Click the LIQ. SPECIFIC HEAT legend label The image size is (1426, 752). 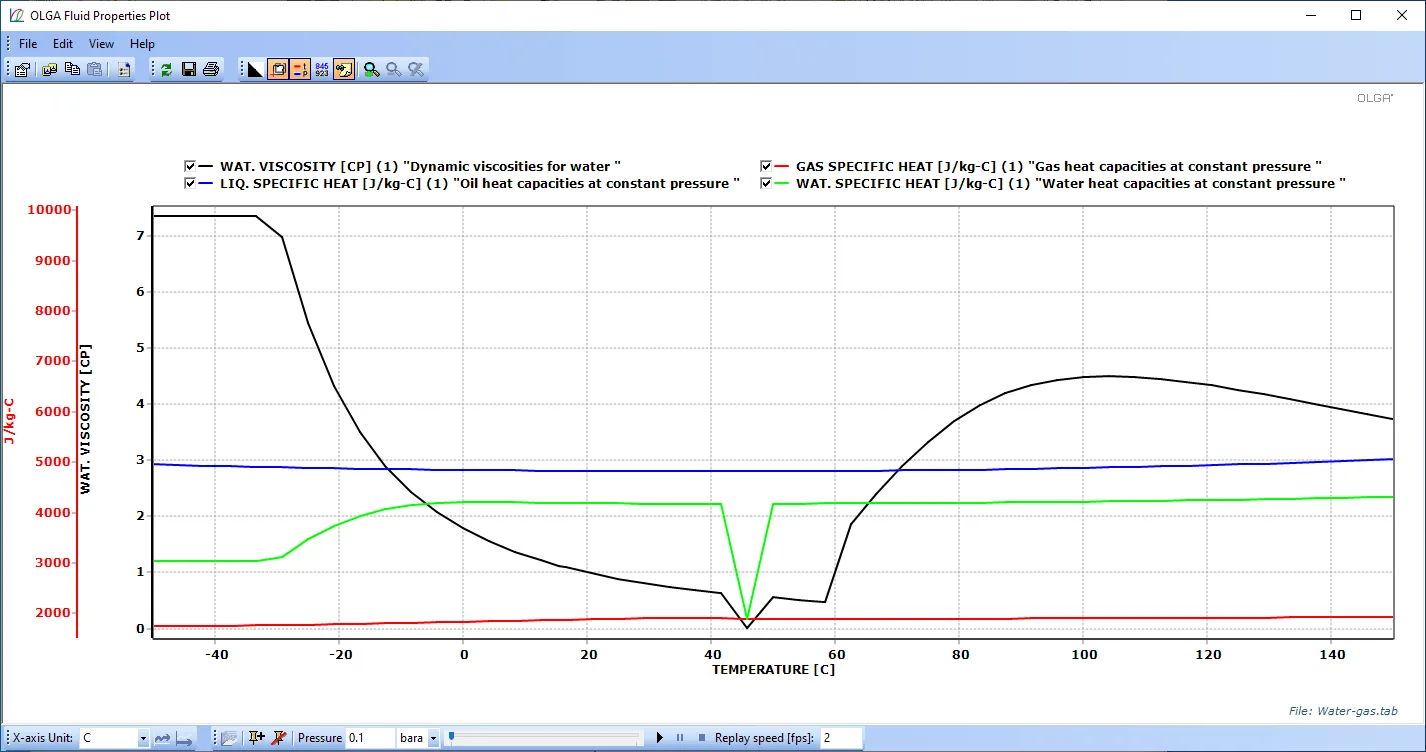click(480, 184)
